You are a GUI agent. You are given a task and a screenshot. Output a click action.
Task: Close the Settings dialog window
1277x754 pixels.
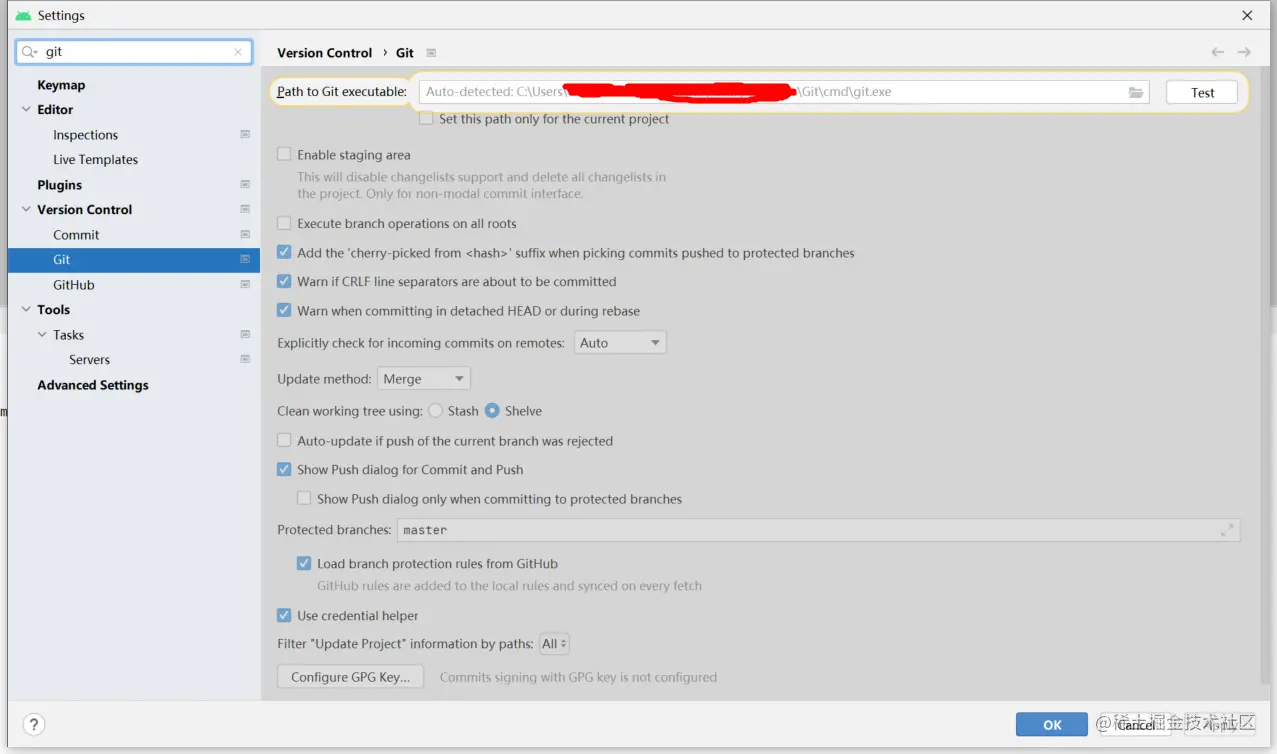(x=1247, y=16)
